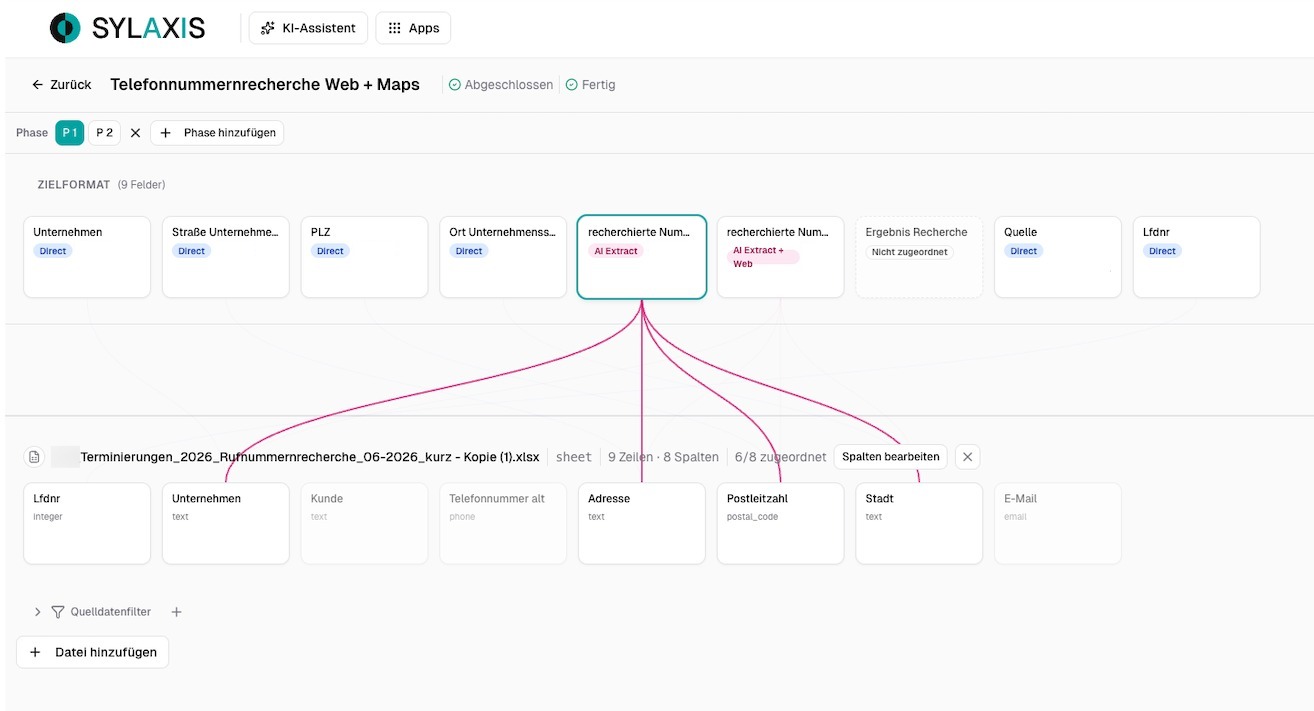Click the 9 Zeilen · 8 Spalten info
This screenshot has height=711, width=1314.
click(663, 457)
